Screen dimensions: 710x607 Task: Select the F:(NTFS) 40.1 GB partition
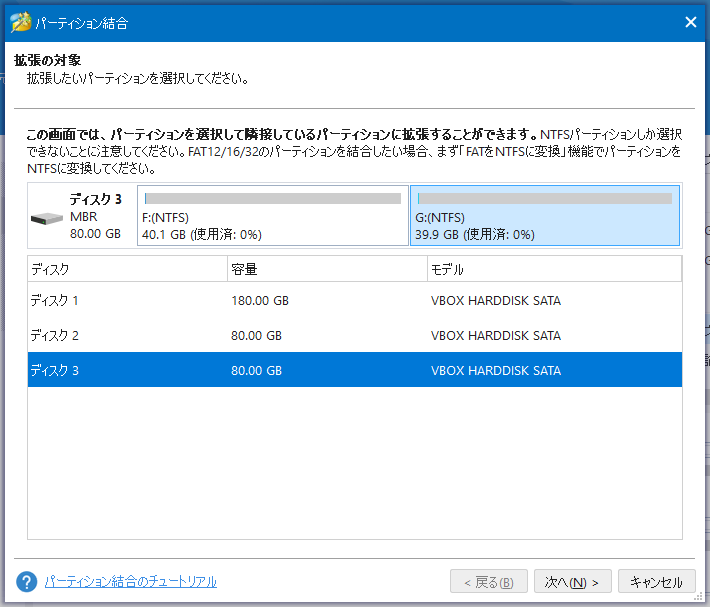point(273,215)
